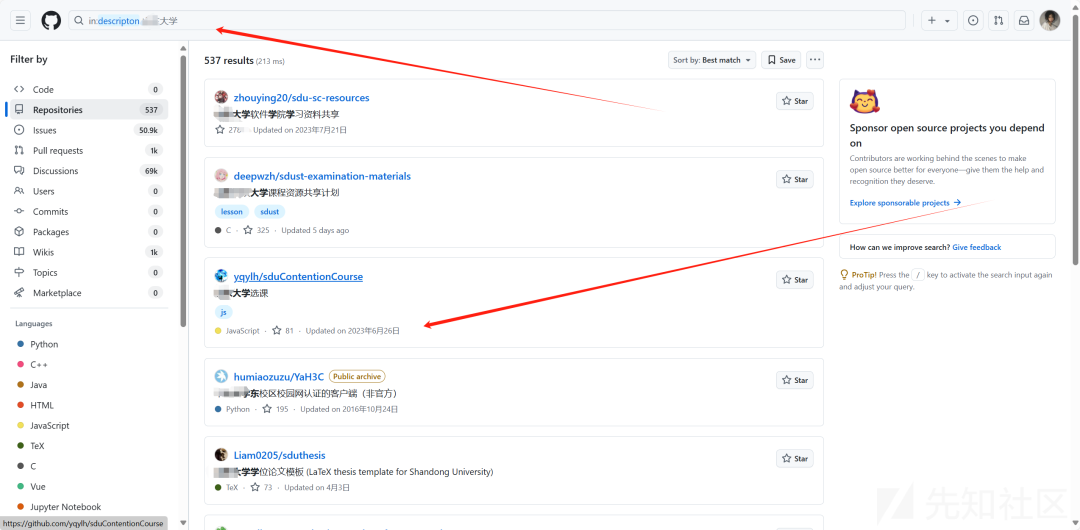The width and height of the screenshot is (1080, 530).
Task: Open yqylh/sduContentionCourse repository
Action: click(x=298, y=276)
